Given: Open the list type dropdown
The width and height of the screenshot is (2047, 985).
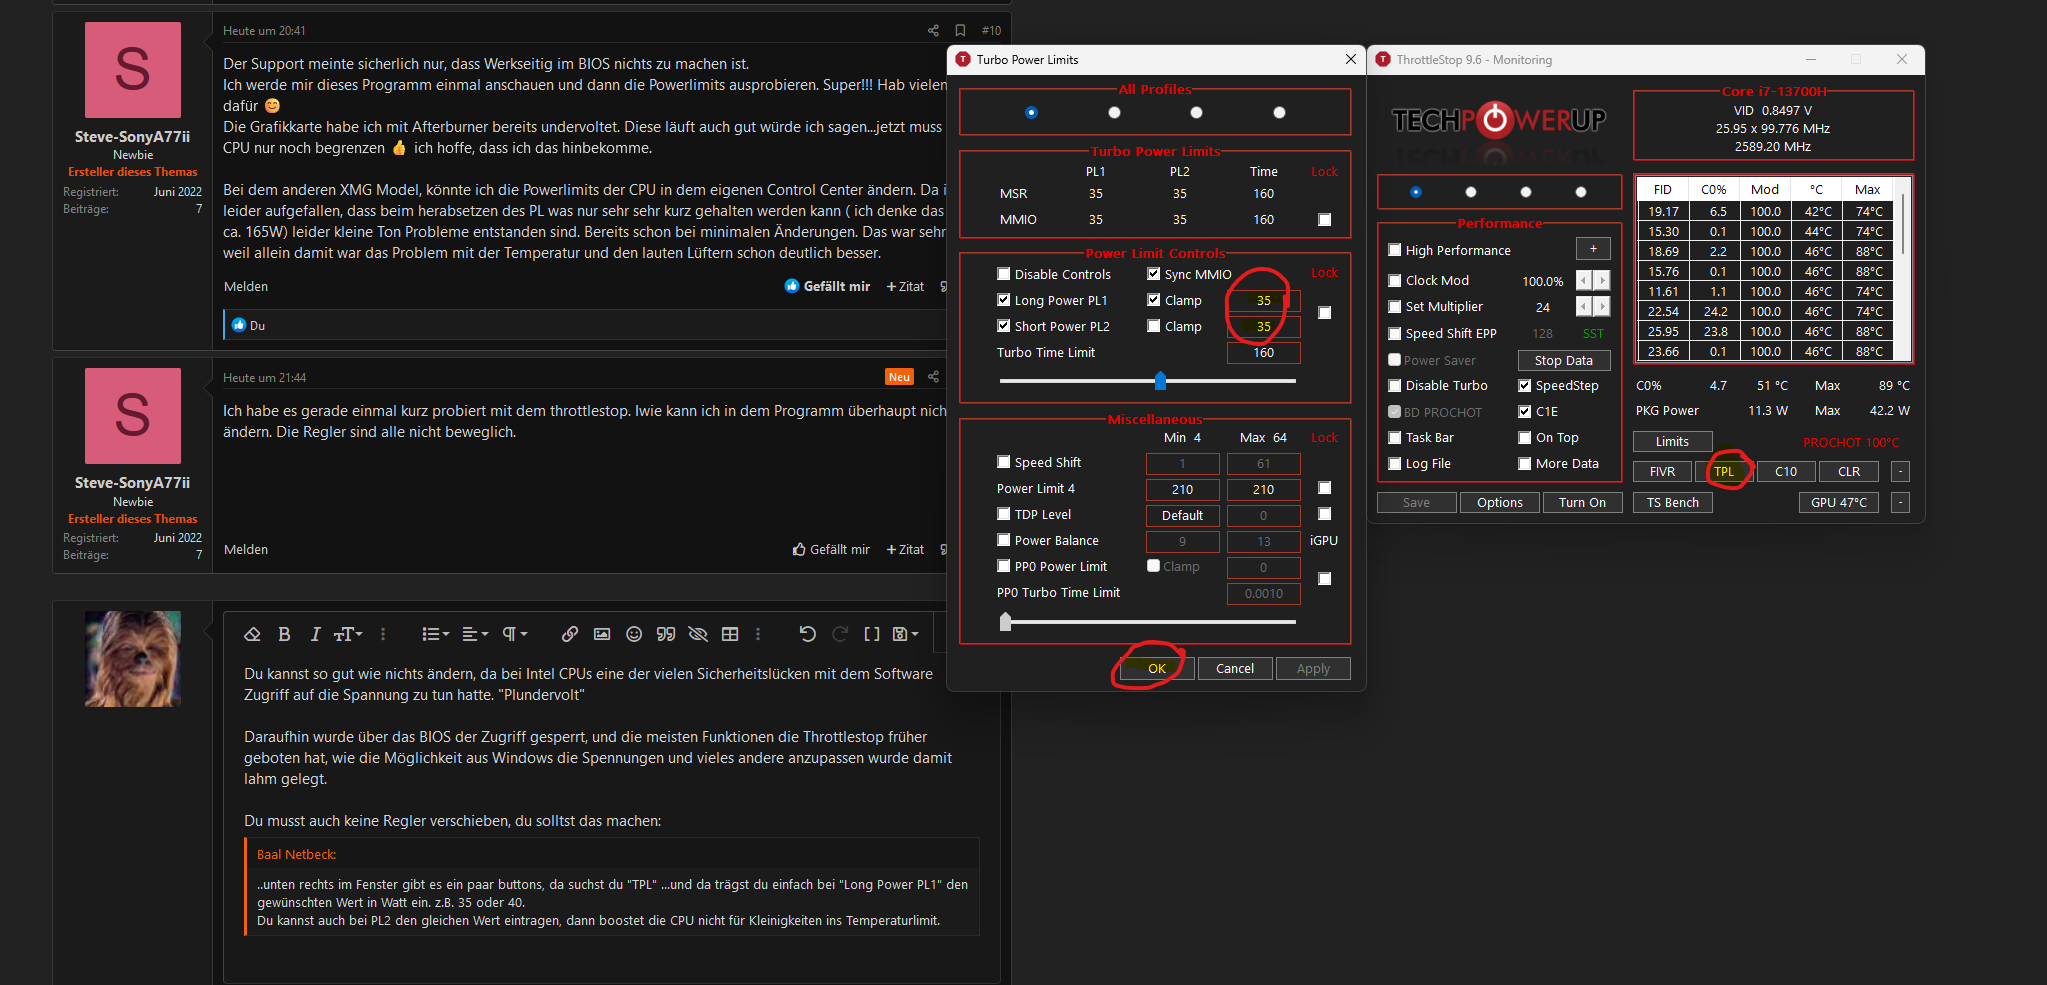Looking at the screenshot, I should (435, 634).
